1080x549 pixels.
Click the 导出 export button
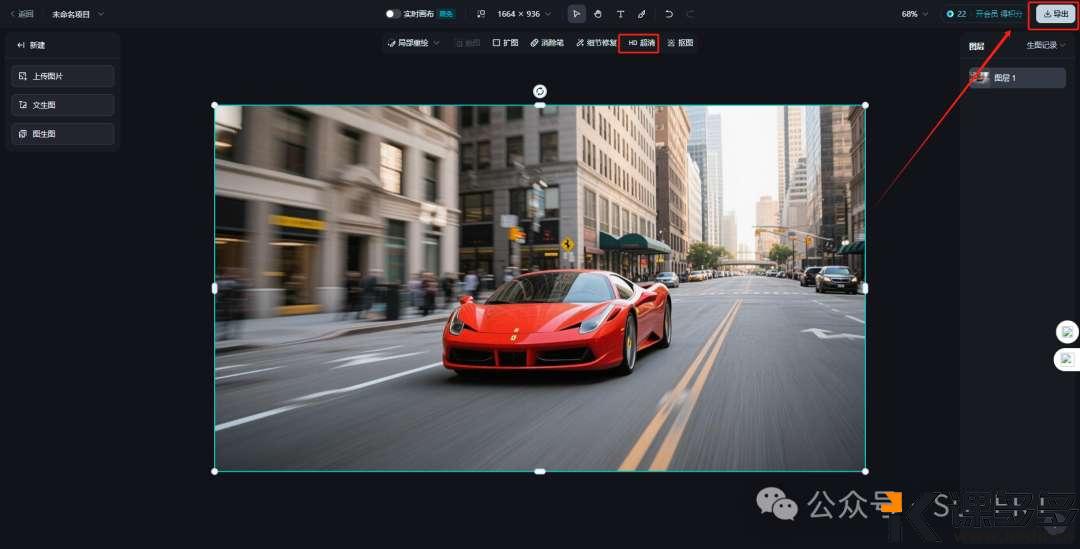[1056, 14]
